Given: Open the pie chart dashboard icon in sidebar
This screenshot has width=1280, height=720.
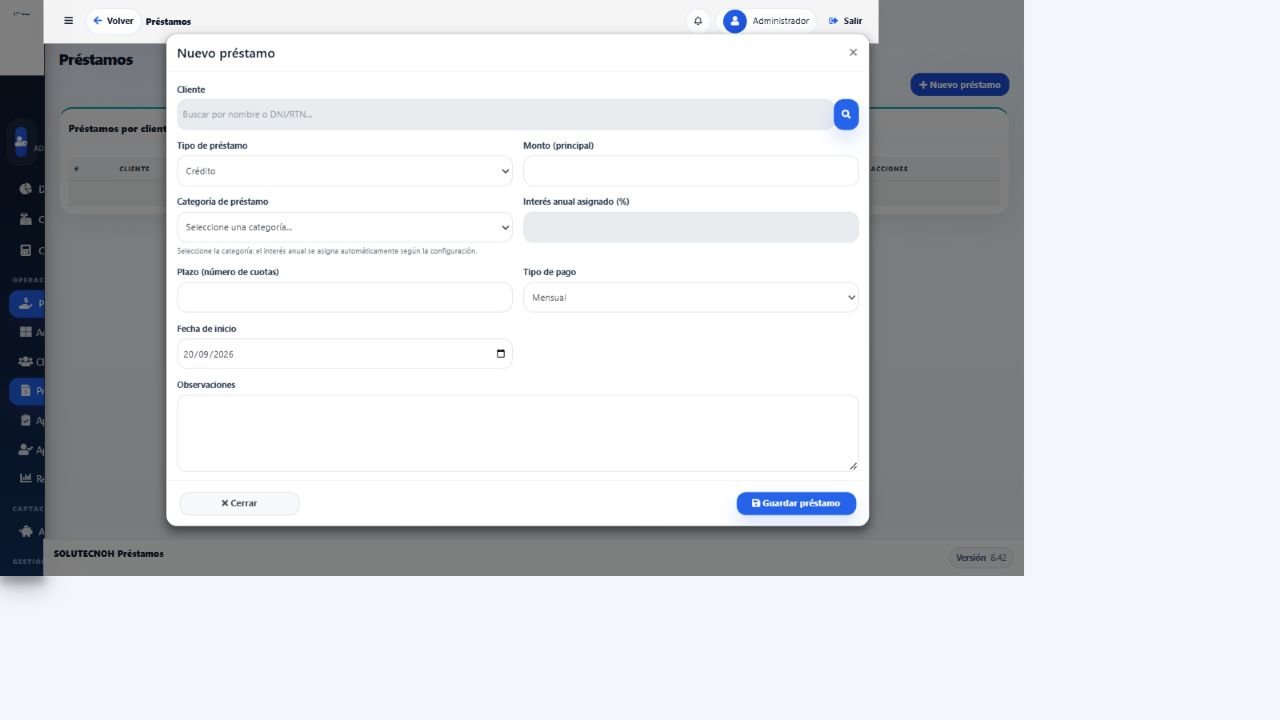Looking at the screenshot, I should click(26, 189).
